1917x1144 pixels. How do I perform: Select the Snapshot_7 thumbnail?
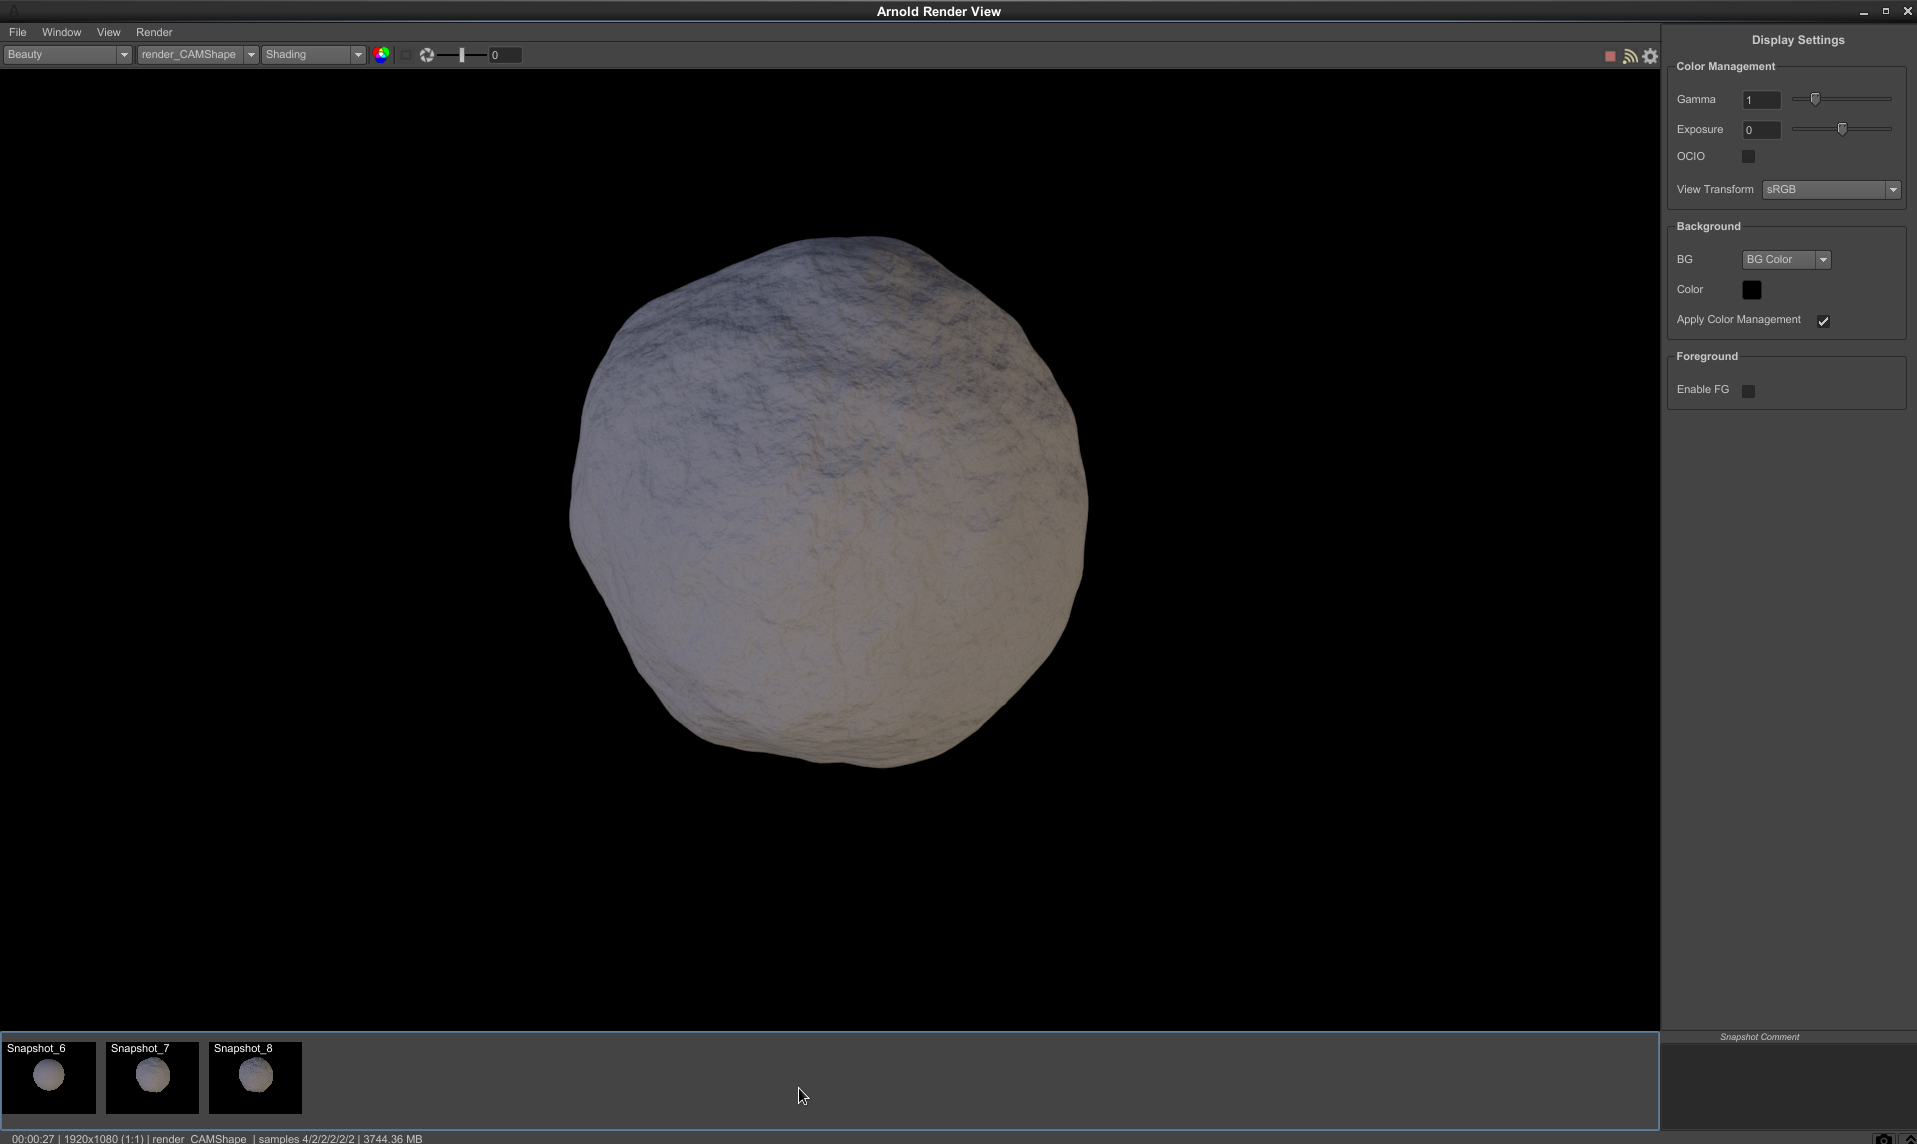tap(152, 1077)
